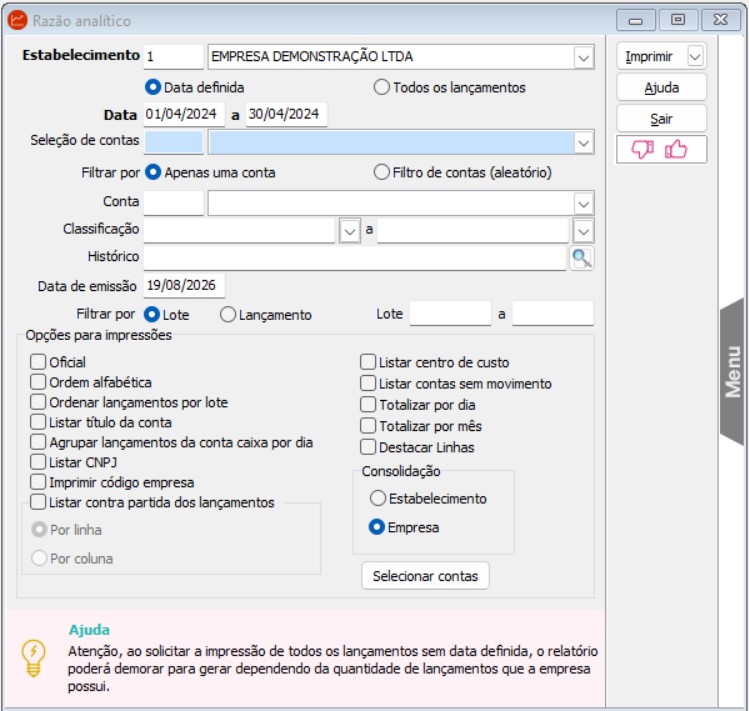The height and width of the screenshot is (711, 749).
Task: Open the Conta dropdown arrow
Action: pyautogui.click(x=583, y=204)
